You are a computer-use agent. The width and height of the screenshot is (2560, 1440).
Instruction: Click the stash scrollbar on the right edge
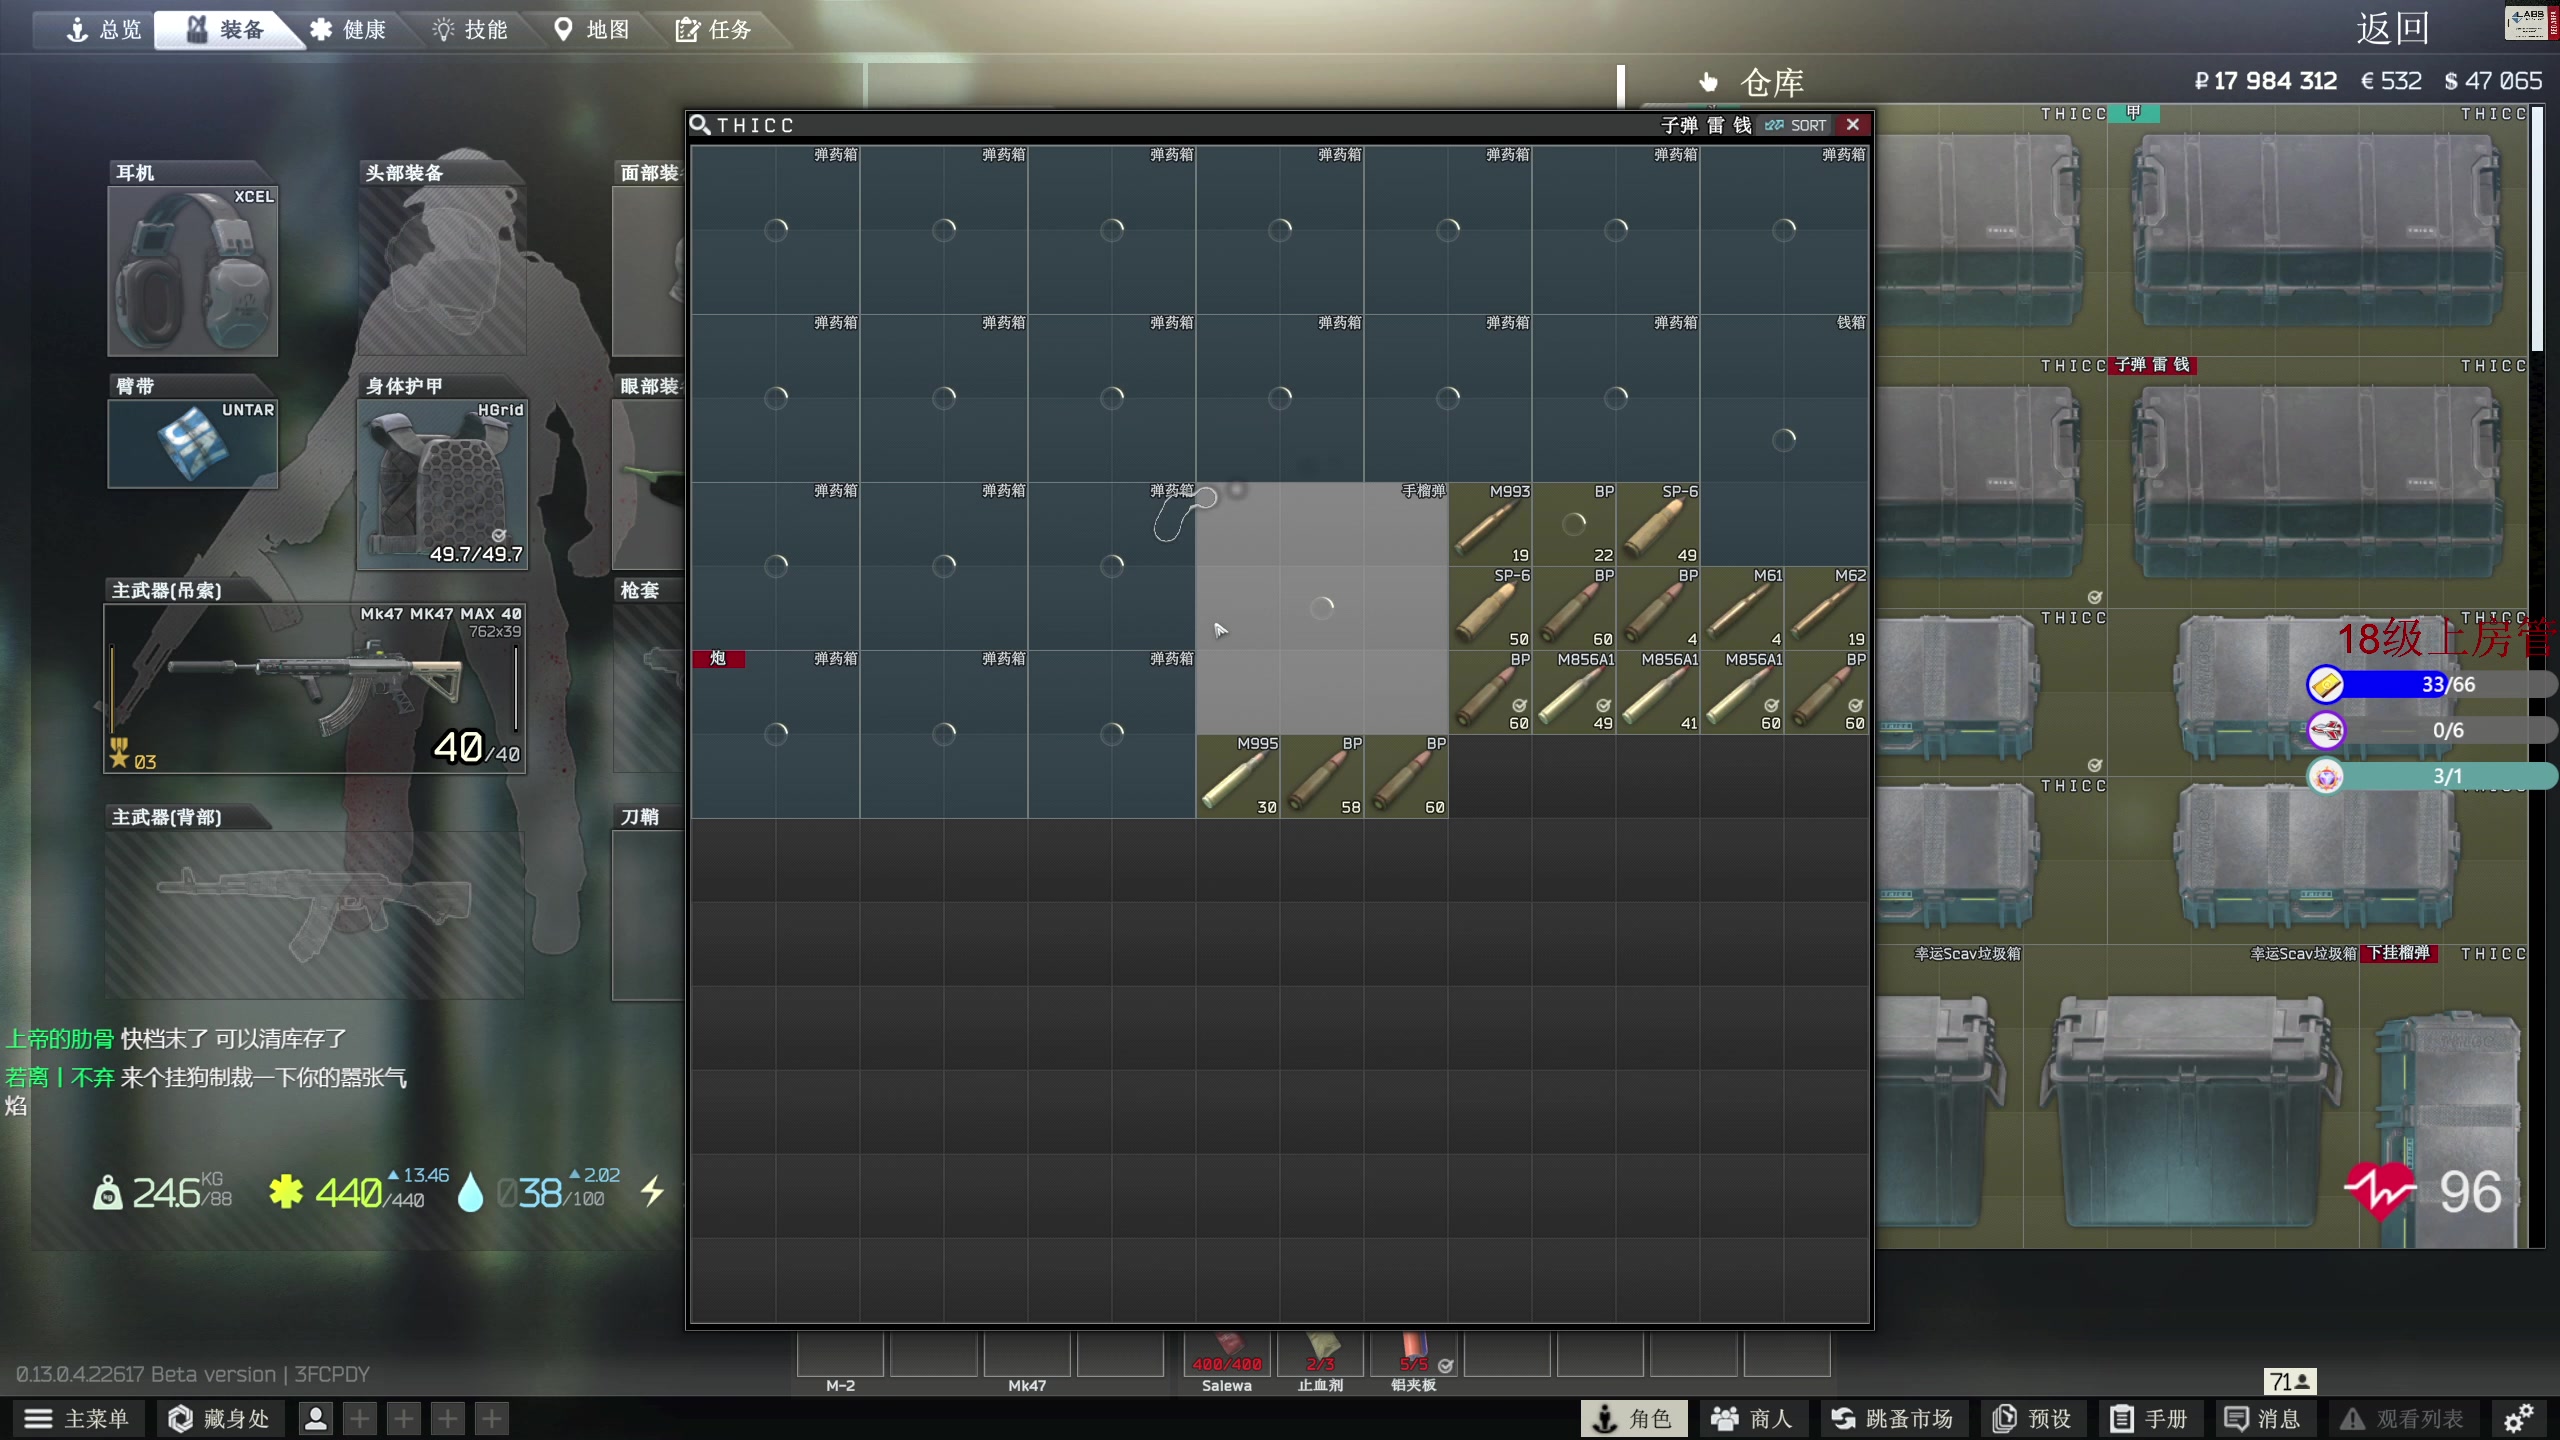click(2536, 230)
